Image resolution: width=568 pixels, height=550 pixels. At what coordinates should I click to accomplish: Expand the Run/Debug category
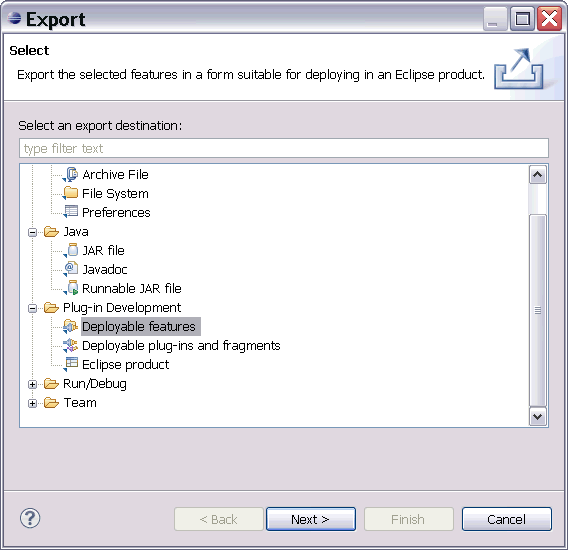click(x=32, y=384)
